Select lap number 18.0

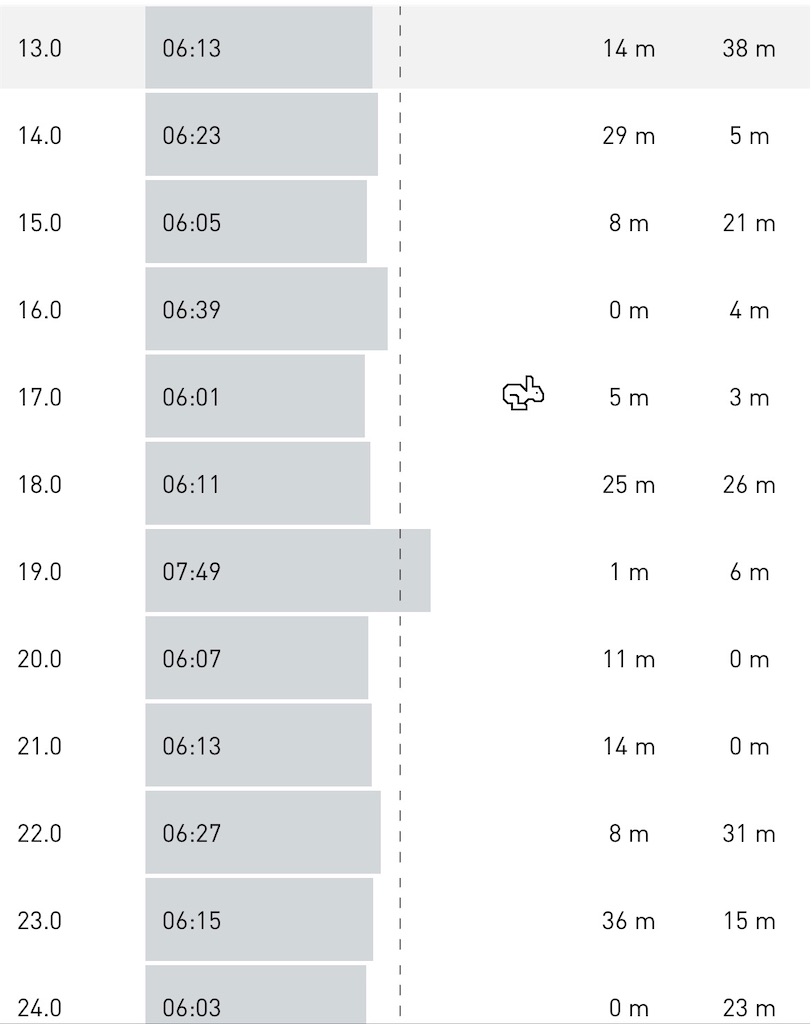(x=39, y=485)
